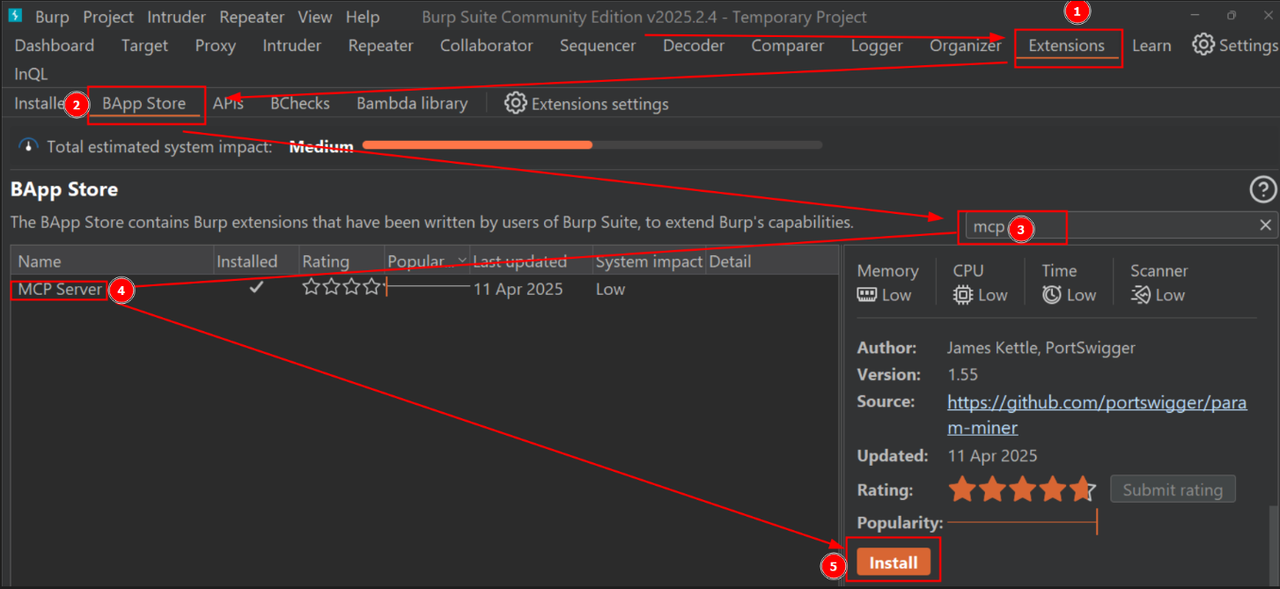Open the Extensions tab
The height and width of the screenshot is (589, 1280).
click(x=1066, y=46)
